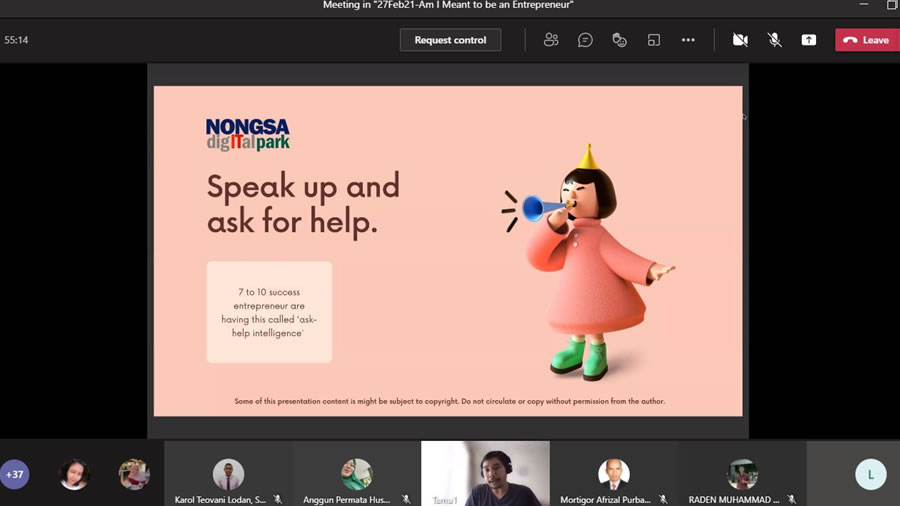This screenshot has height=506, width=900.
Task: Click the shared presentation slide
Action: pyautogui.click(x=448, y=250)
